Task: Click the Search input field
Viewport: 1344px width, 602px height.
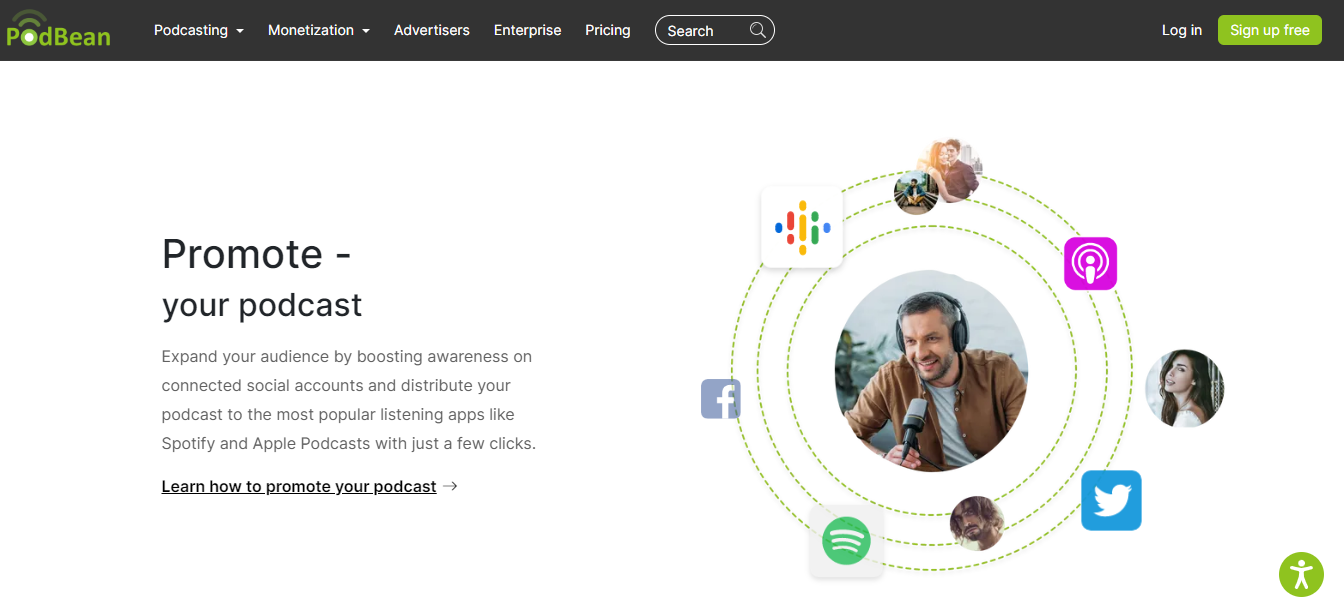Action: tap(715, 30)
